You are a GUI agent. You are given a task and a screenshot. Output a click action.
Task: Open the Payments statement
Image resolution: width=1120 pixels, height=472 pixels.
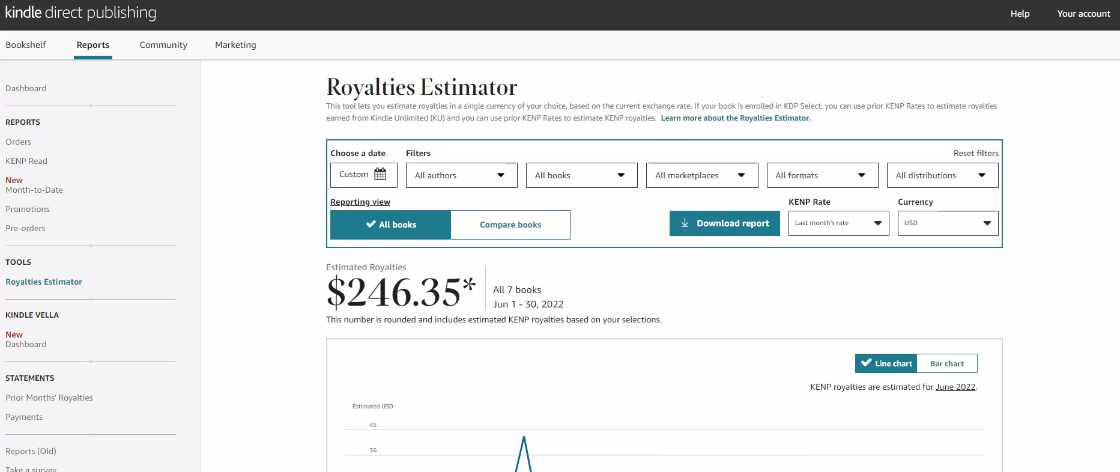pyautogui.click(x=24, y=417)
